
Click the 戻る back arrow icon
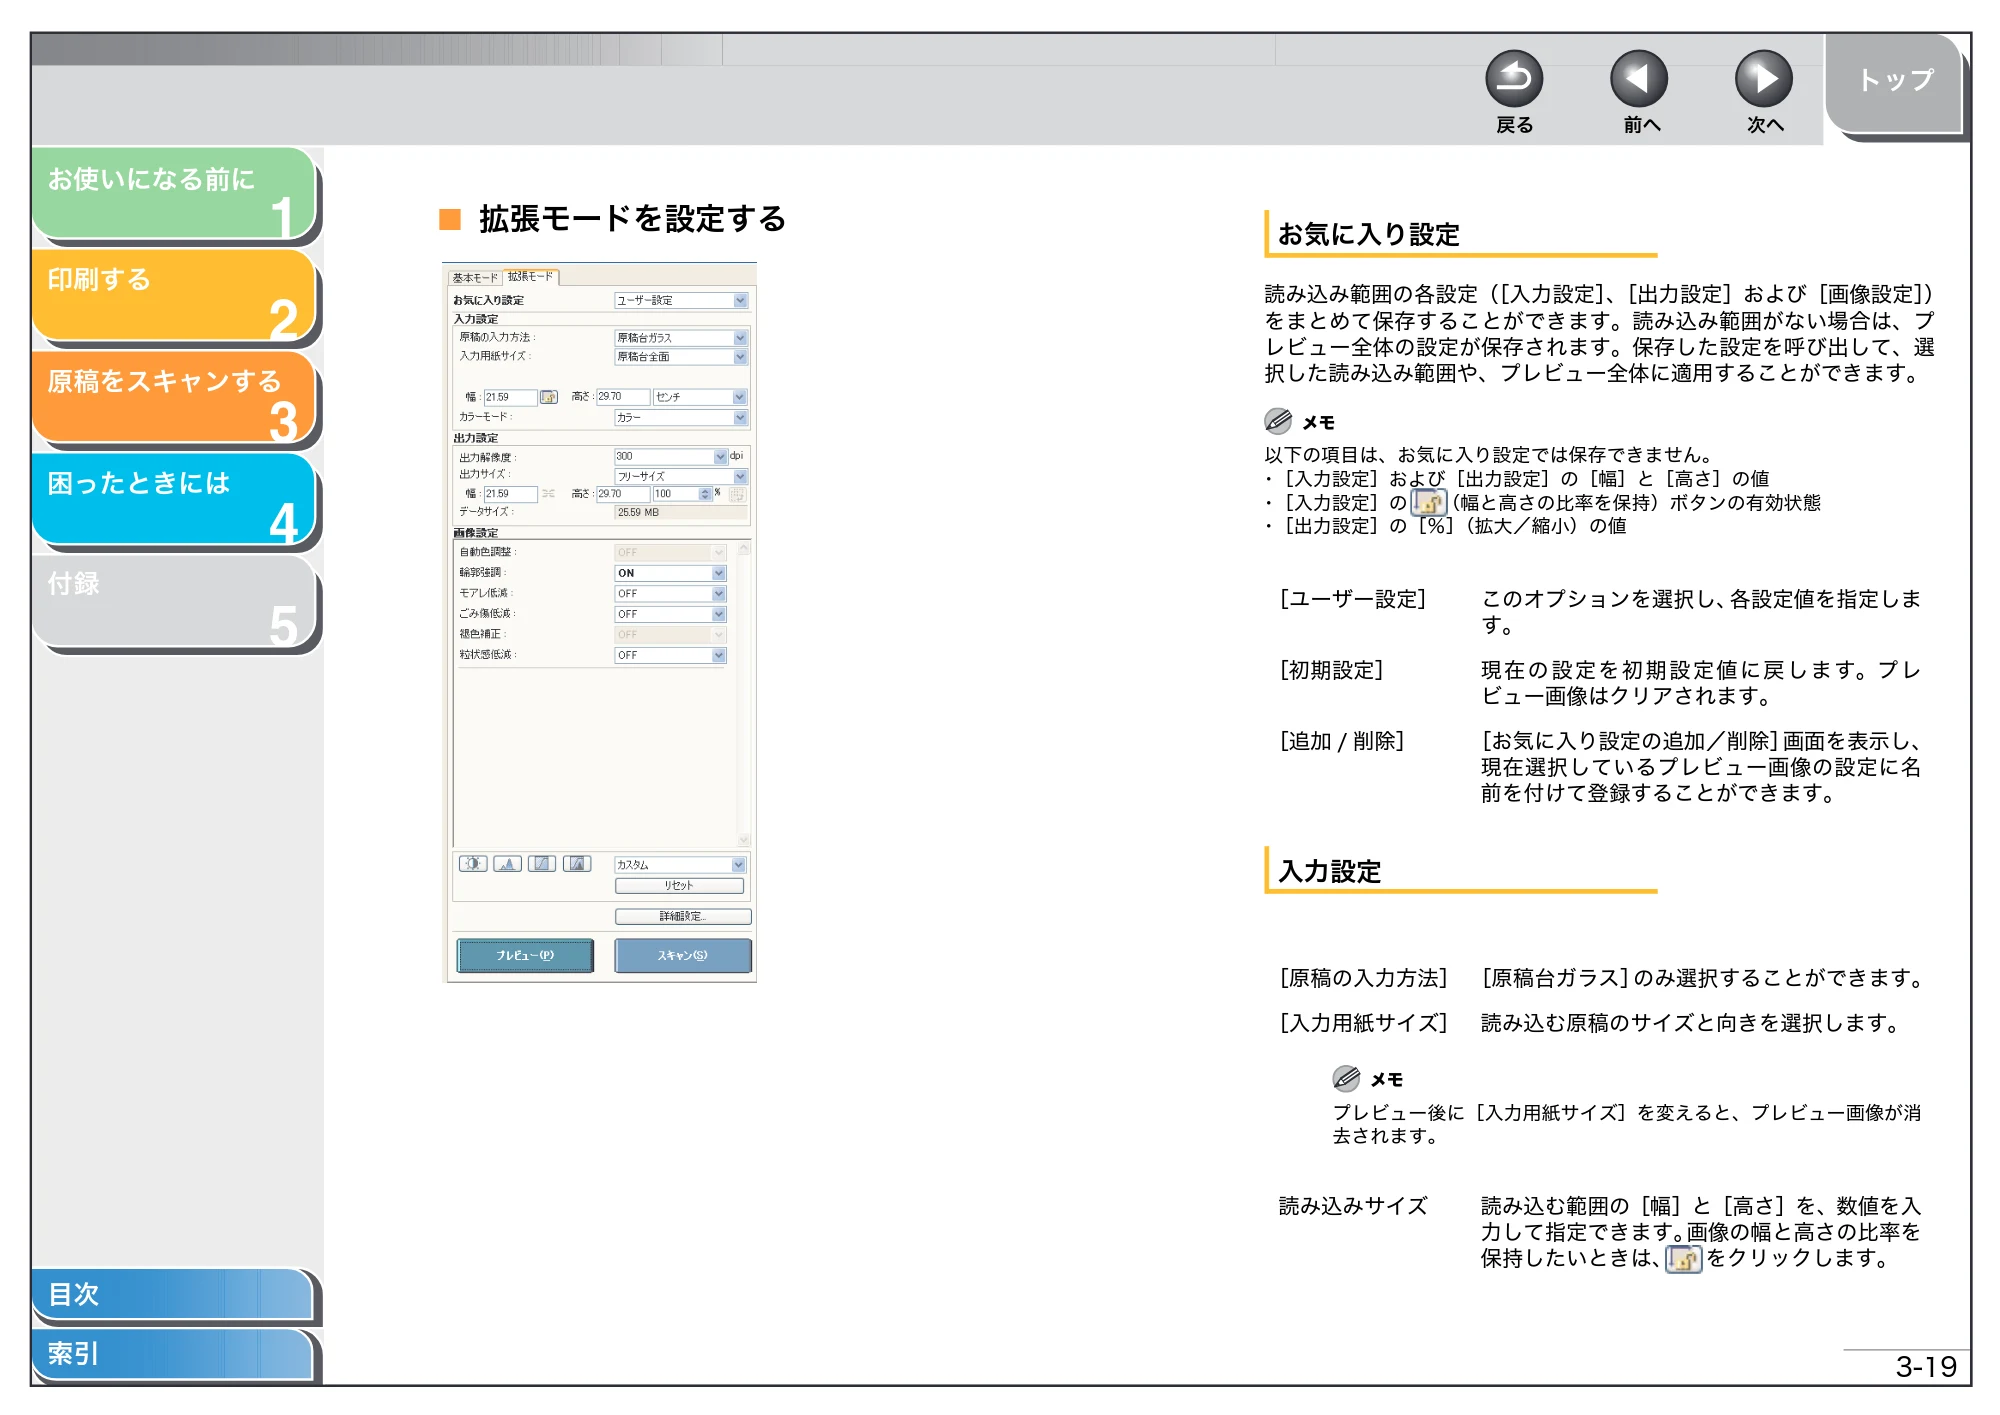(x=1513, y=79)
